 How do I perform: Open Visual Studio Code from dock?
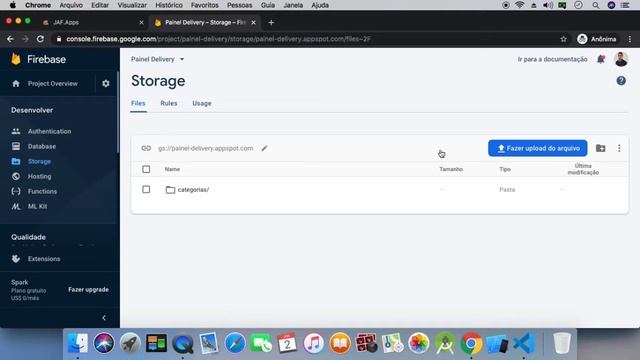[524, 343]
